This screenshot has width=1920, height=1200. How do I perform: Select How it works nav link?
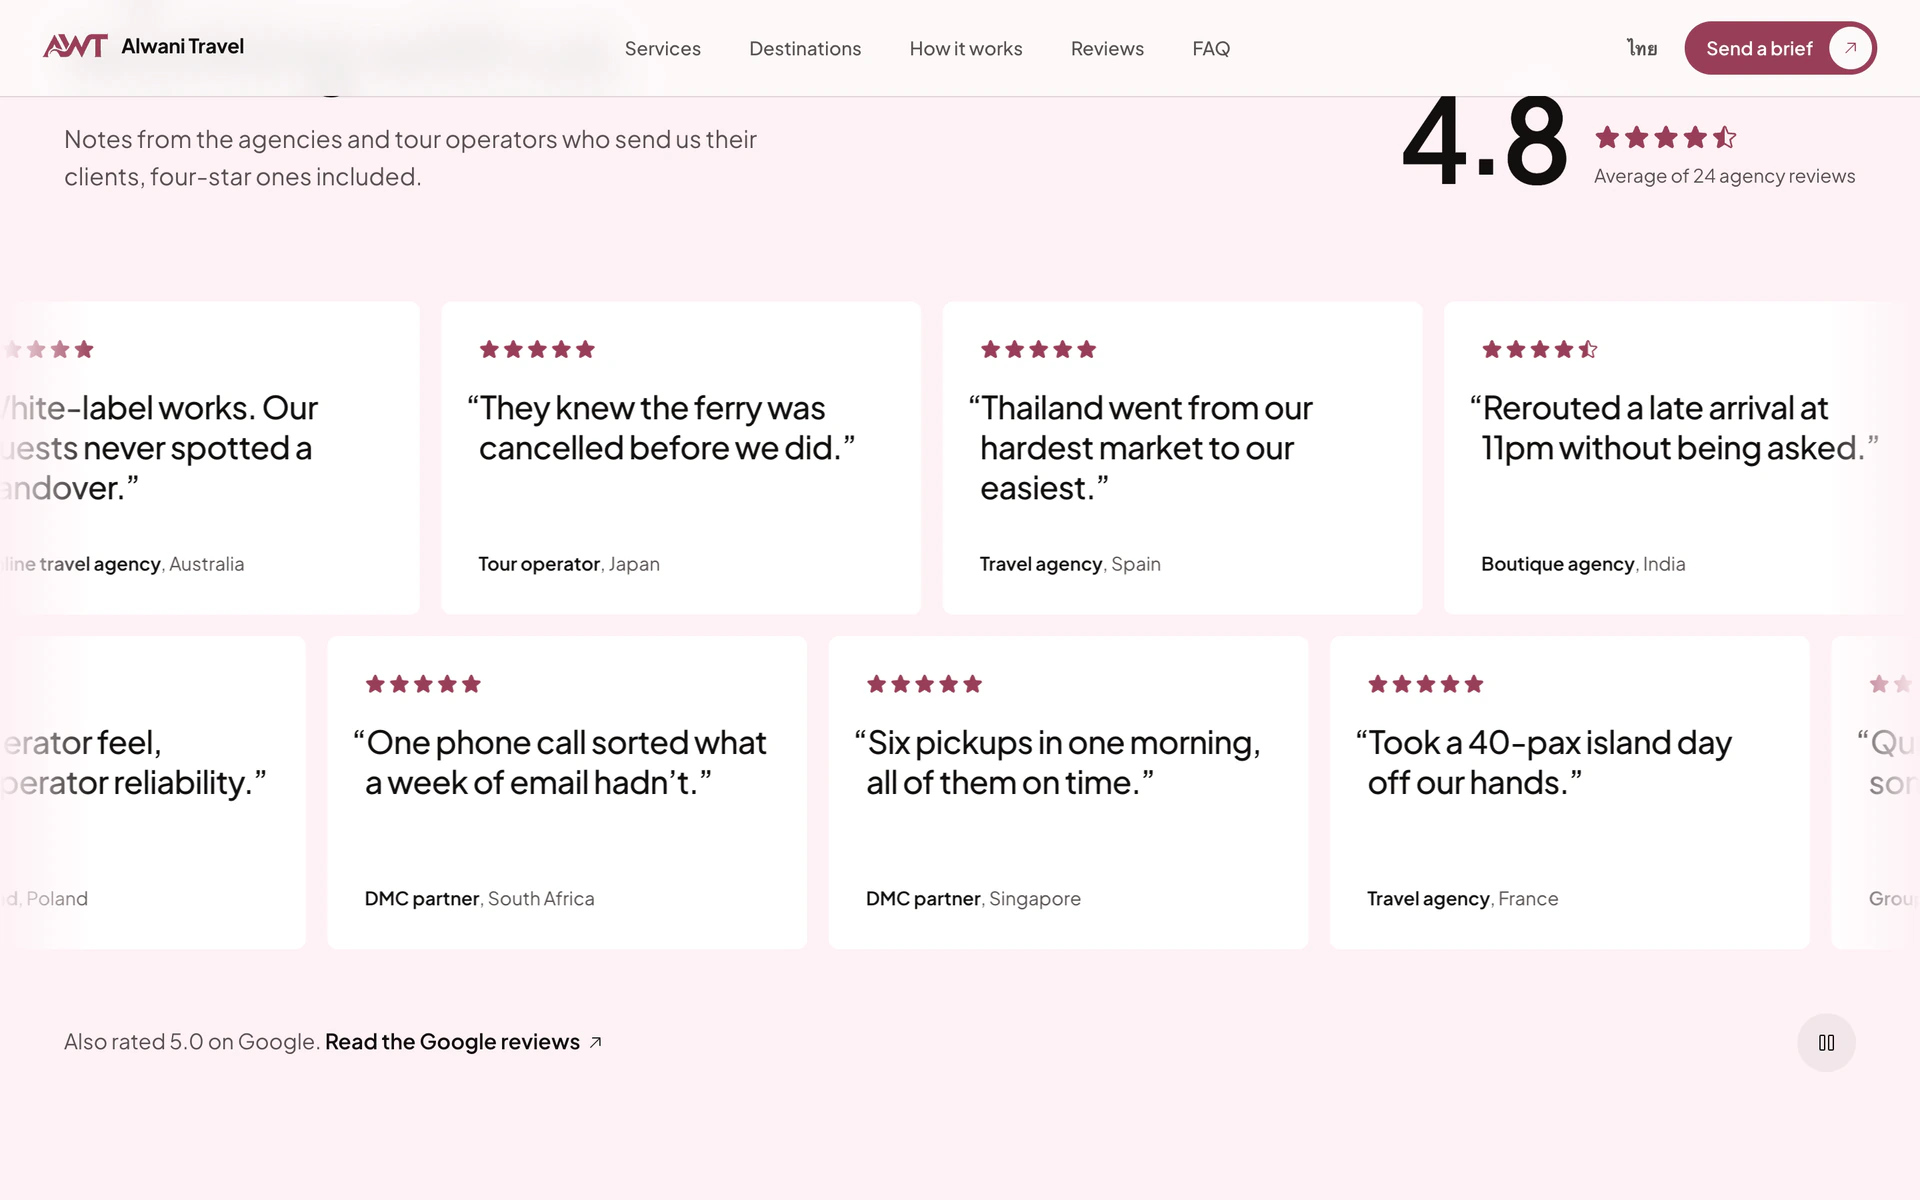click(966, 48)
